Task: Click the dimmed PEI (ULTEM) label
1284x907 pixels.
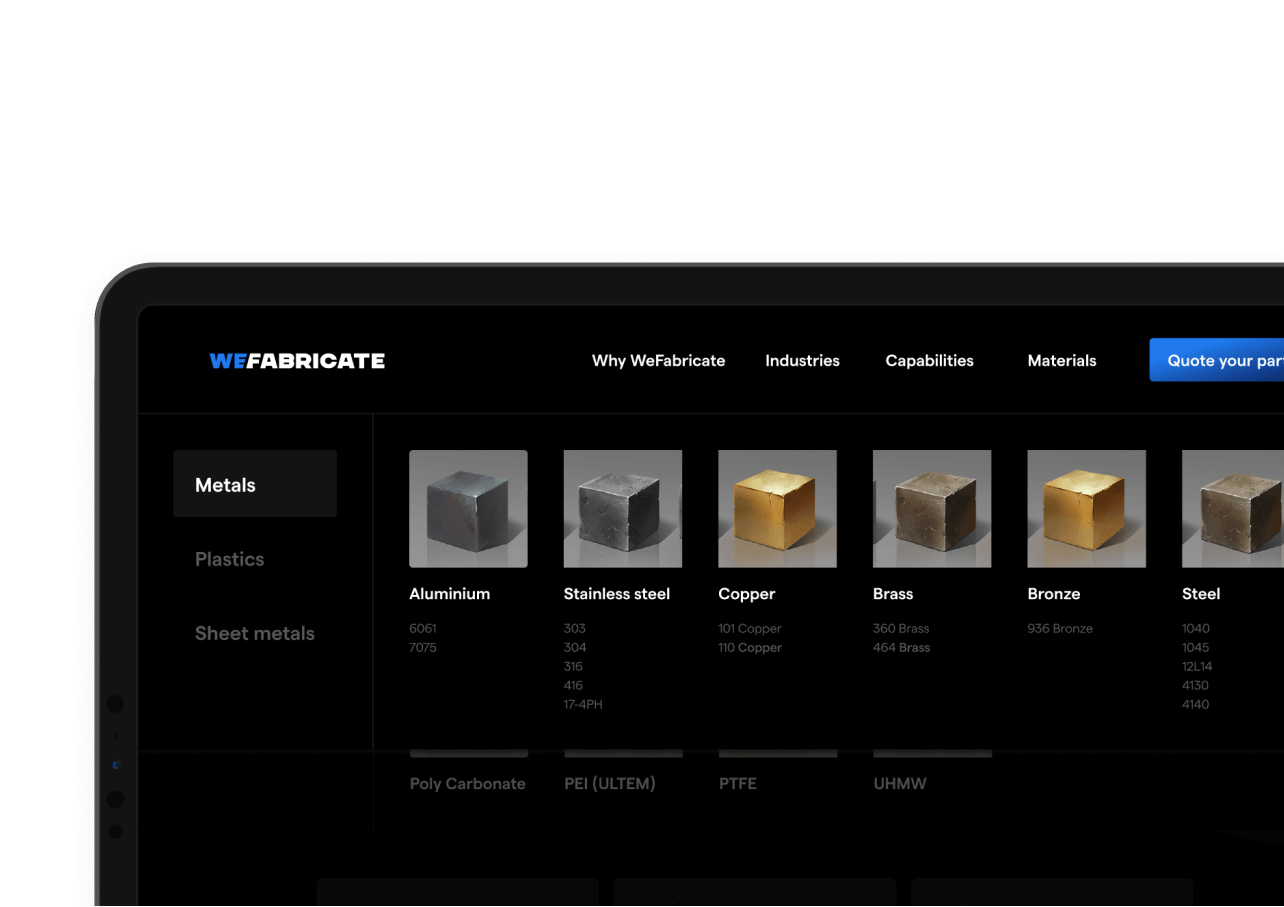Action: coord(610,784)
